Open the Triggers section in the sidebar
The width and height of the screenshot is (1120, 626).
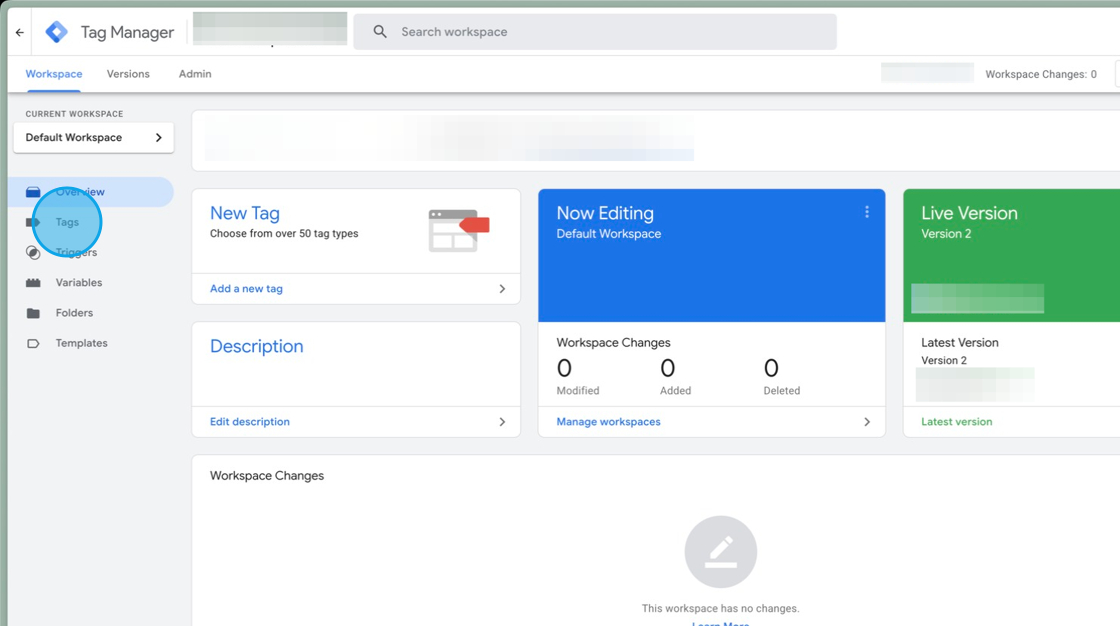pos(77,252)
